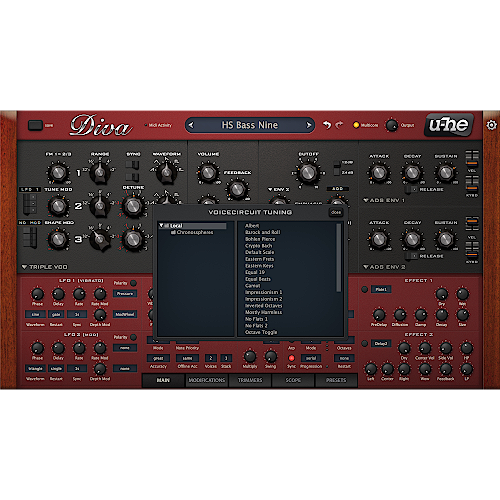The image size is (500, 500).
Task: Turn on the Effect 1 power button
Action: 364,289
